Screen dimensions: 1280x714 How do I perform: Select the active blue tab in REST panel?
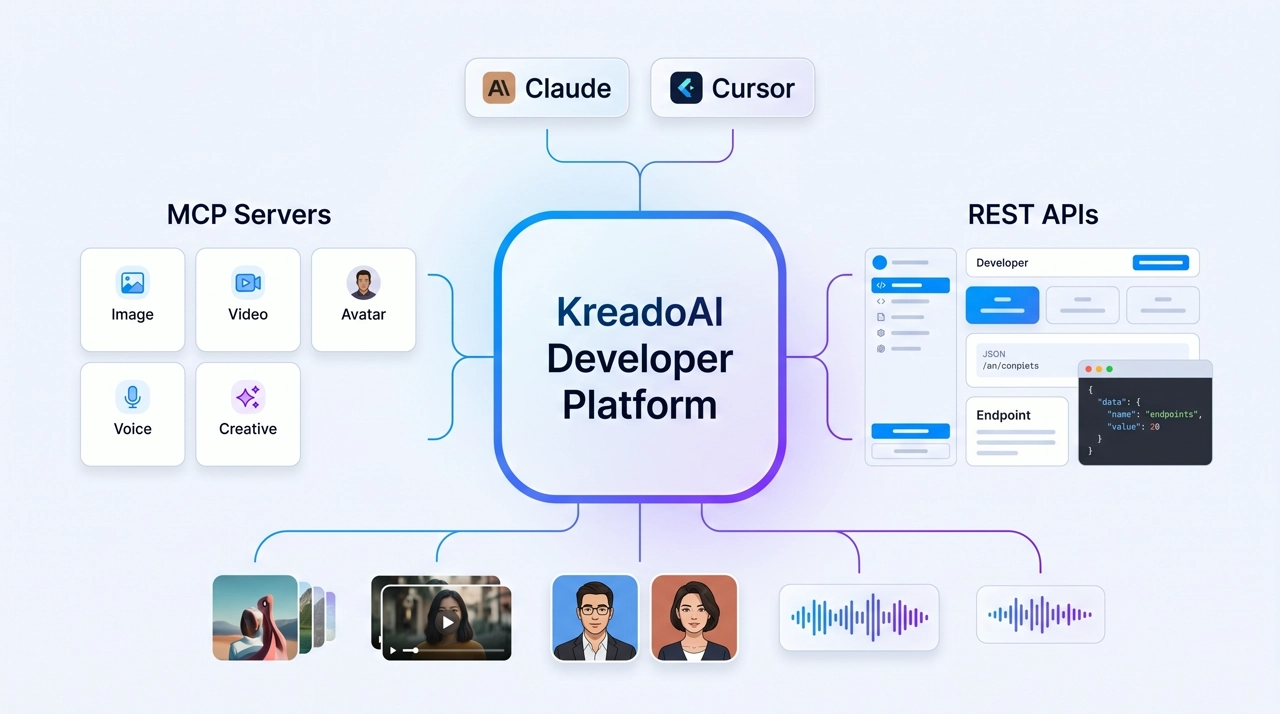(1002, 305)
